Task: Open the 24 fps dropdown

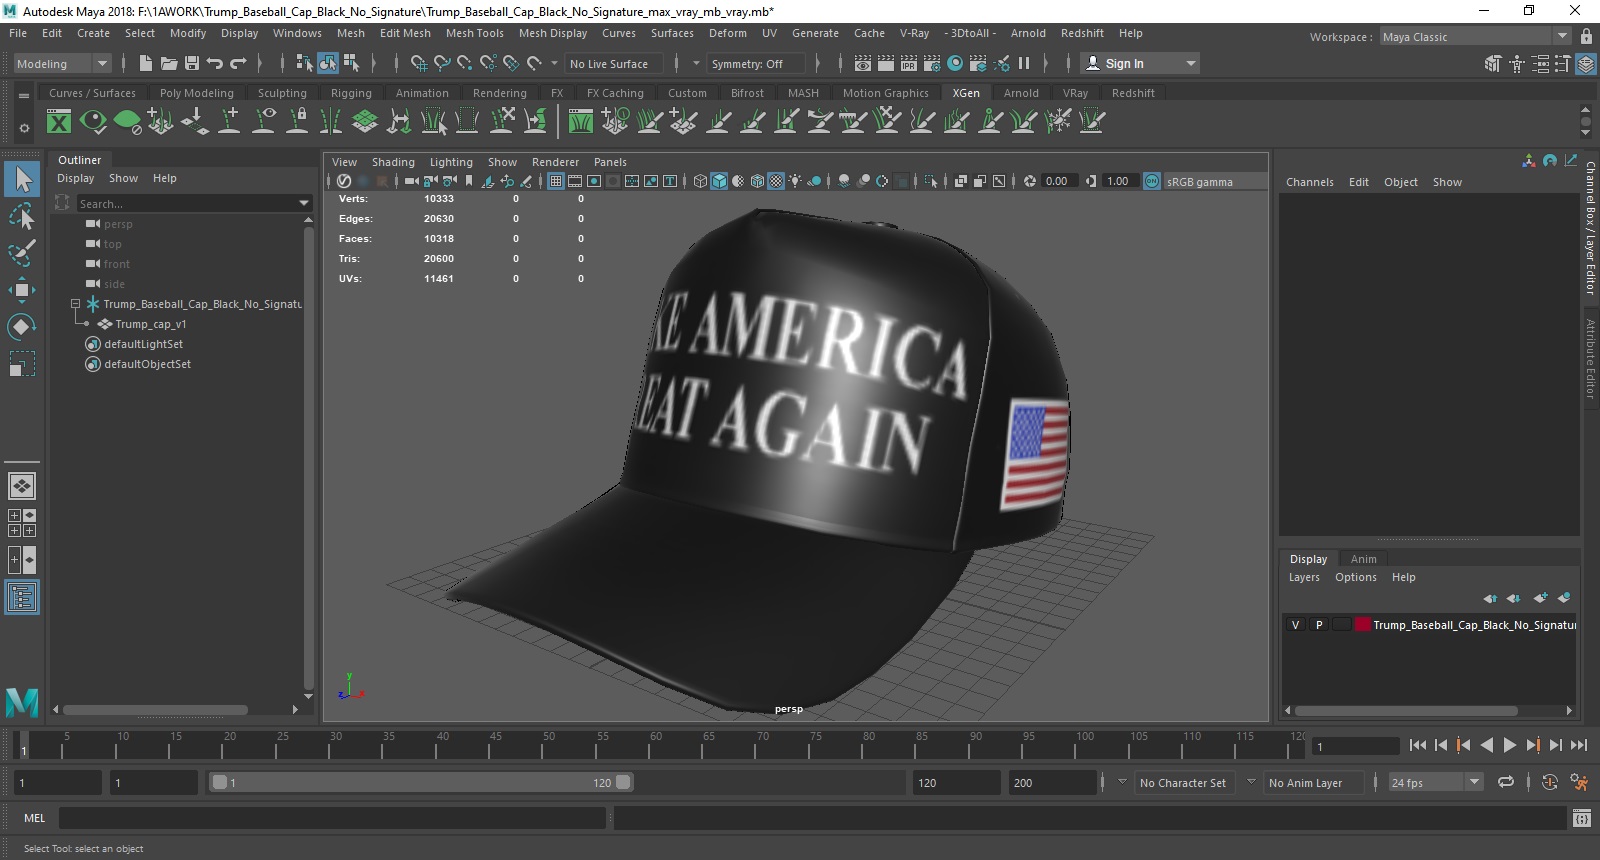Action: (1435, 782)
